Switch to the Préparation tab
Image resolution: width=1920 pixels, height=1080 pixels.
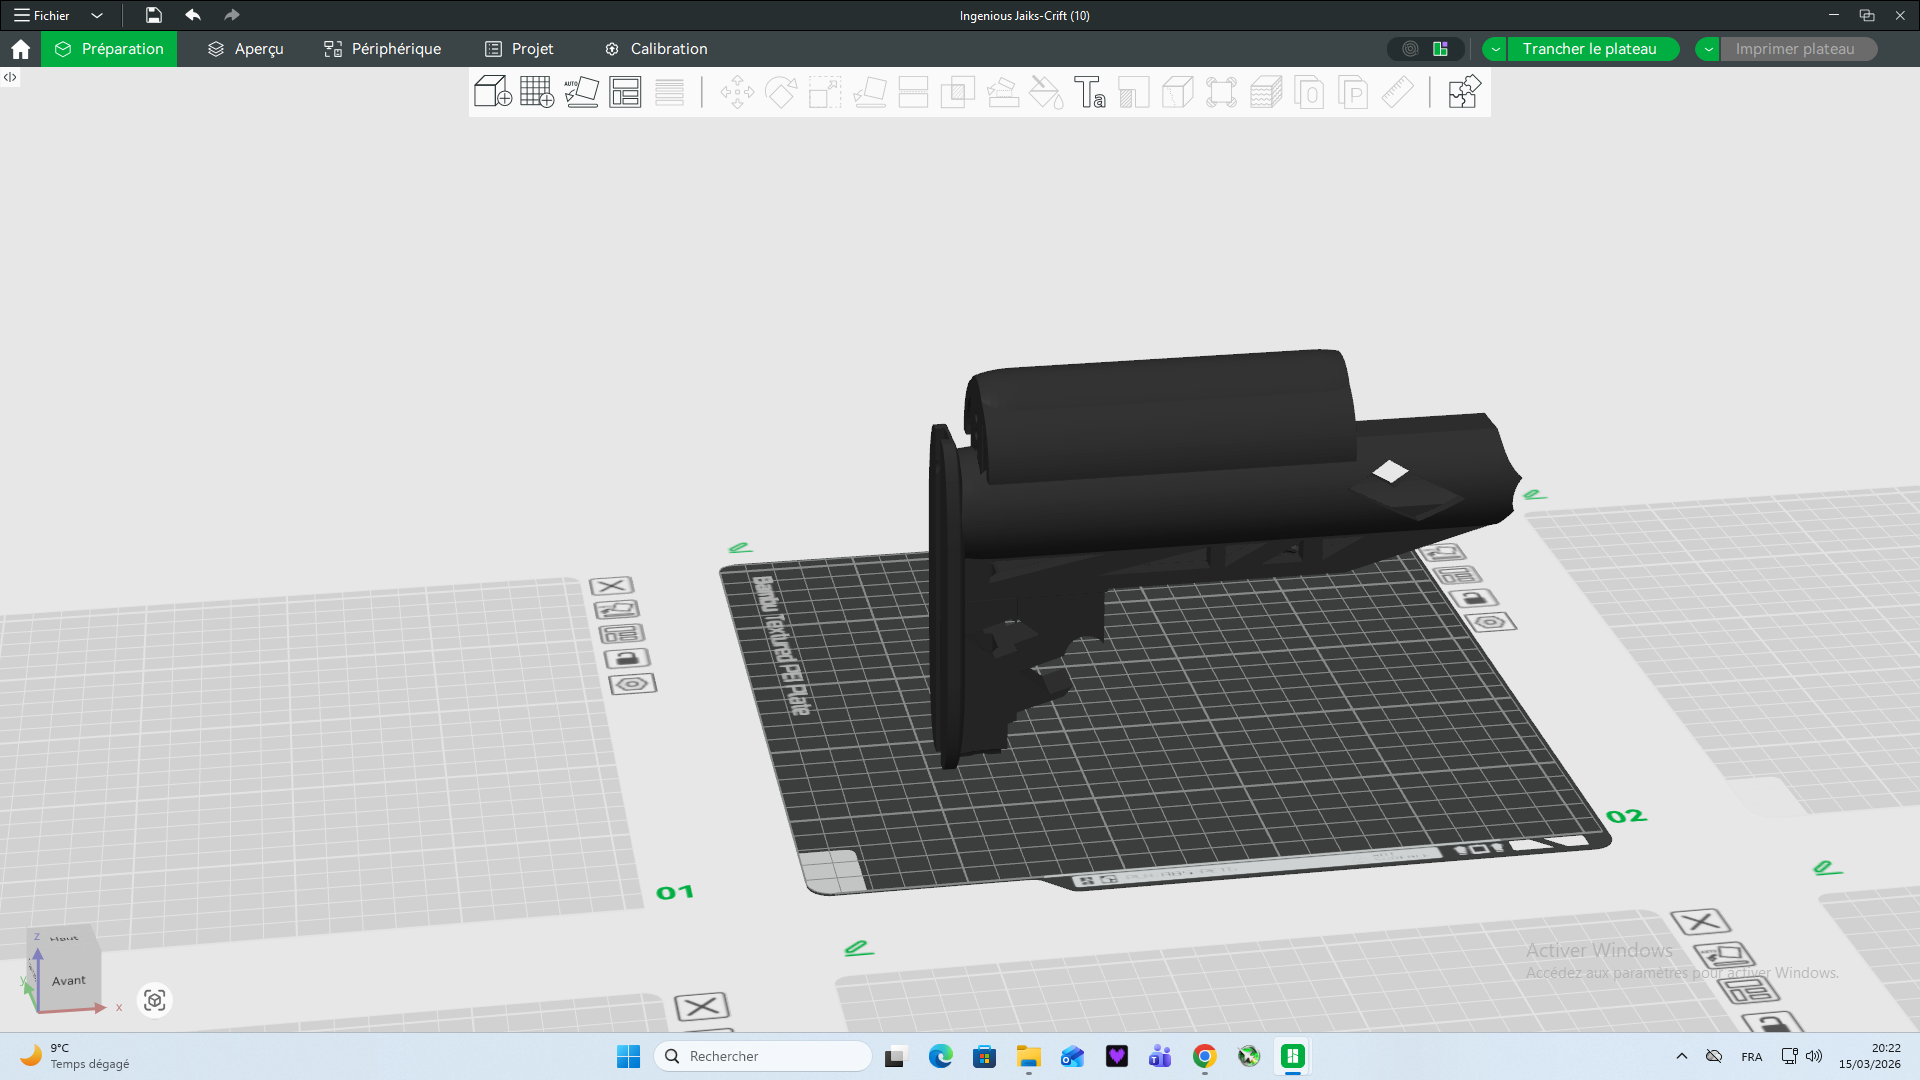109,49
